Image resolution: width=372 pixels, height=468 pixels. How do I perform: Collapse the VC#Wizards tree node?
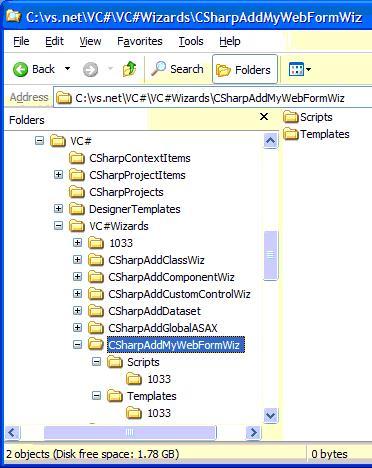pyautogui.click(x=58, y=226)
